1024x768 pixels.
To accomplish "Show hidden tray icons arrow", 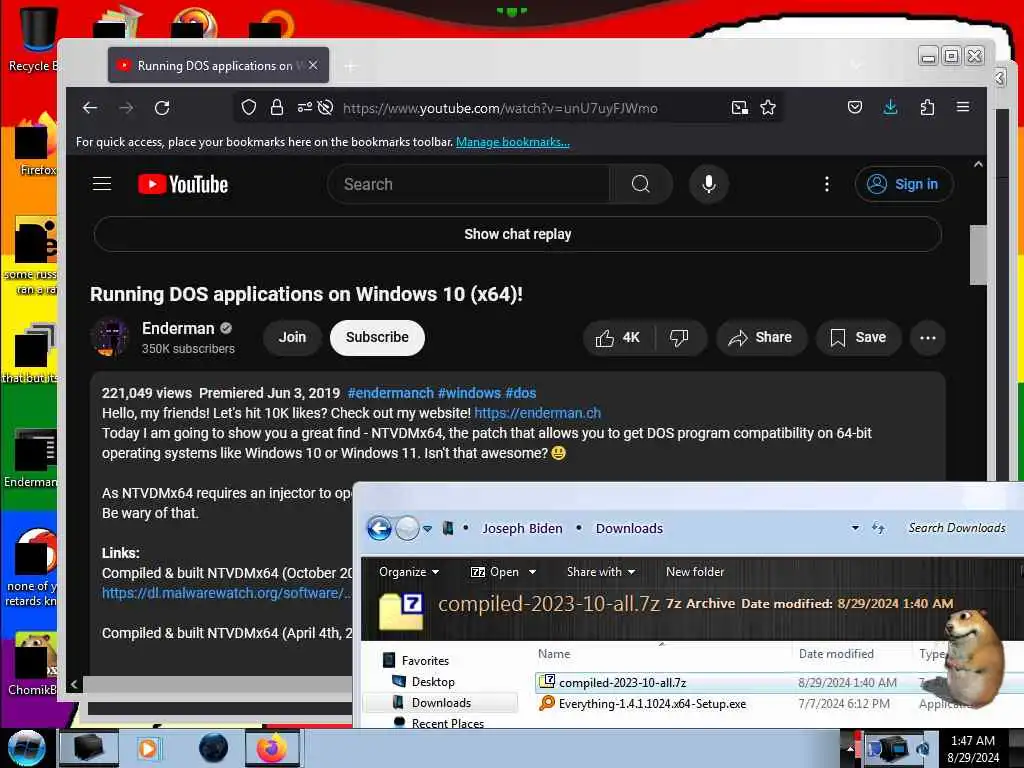I will [850, 748].
